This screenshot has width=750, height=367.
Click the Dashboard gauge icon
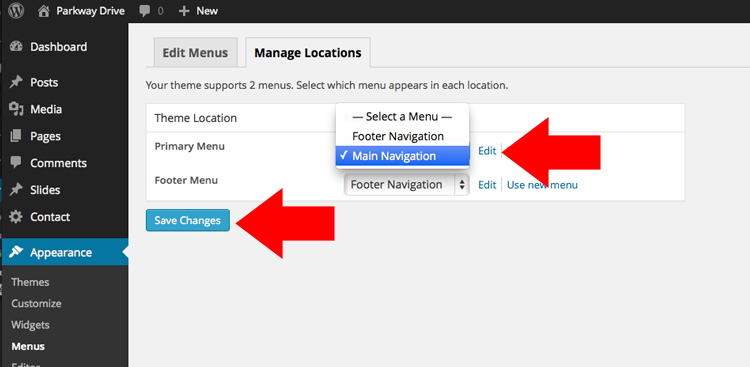[x=16, y=46]
